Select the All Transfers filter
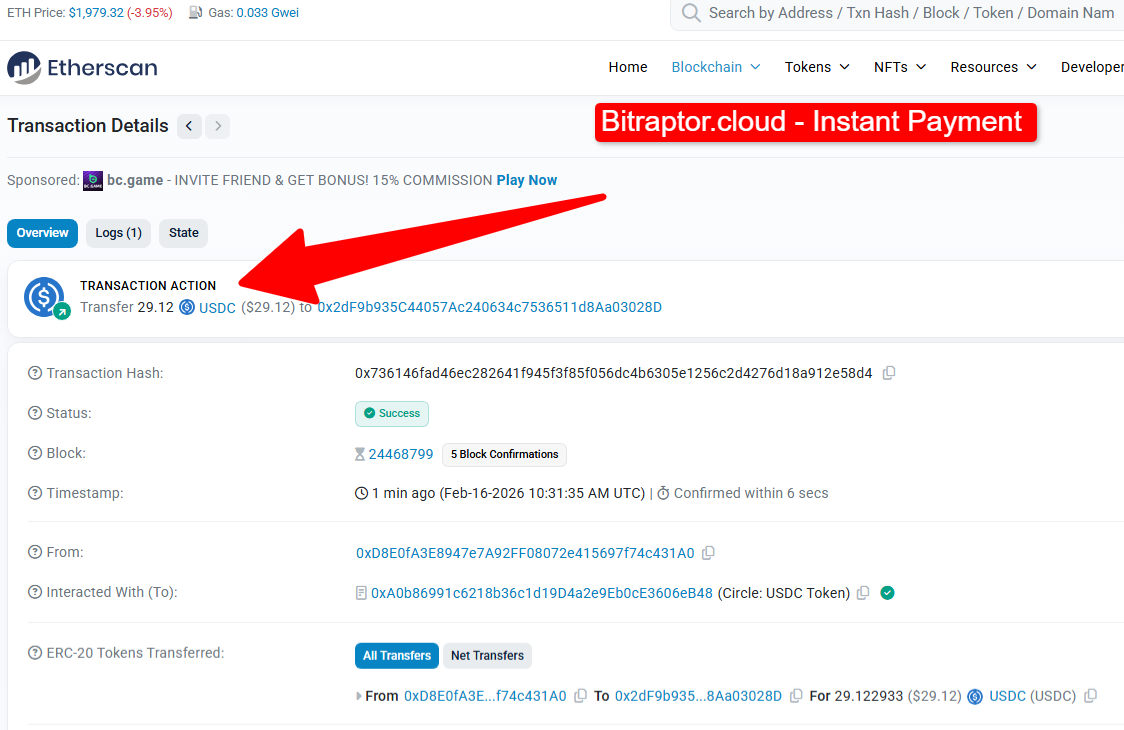The image size is (1124, 730). 397,656
